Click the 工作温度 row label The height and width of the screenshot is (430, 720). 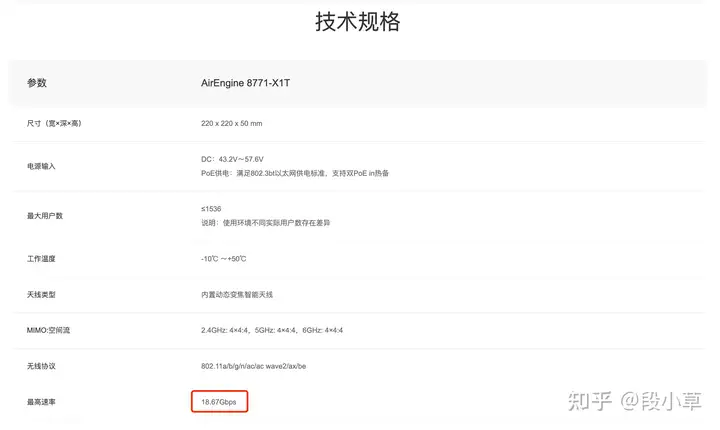pos(41,259)
